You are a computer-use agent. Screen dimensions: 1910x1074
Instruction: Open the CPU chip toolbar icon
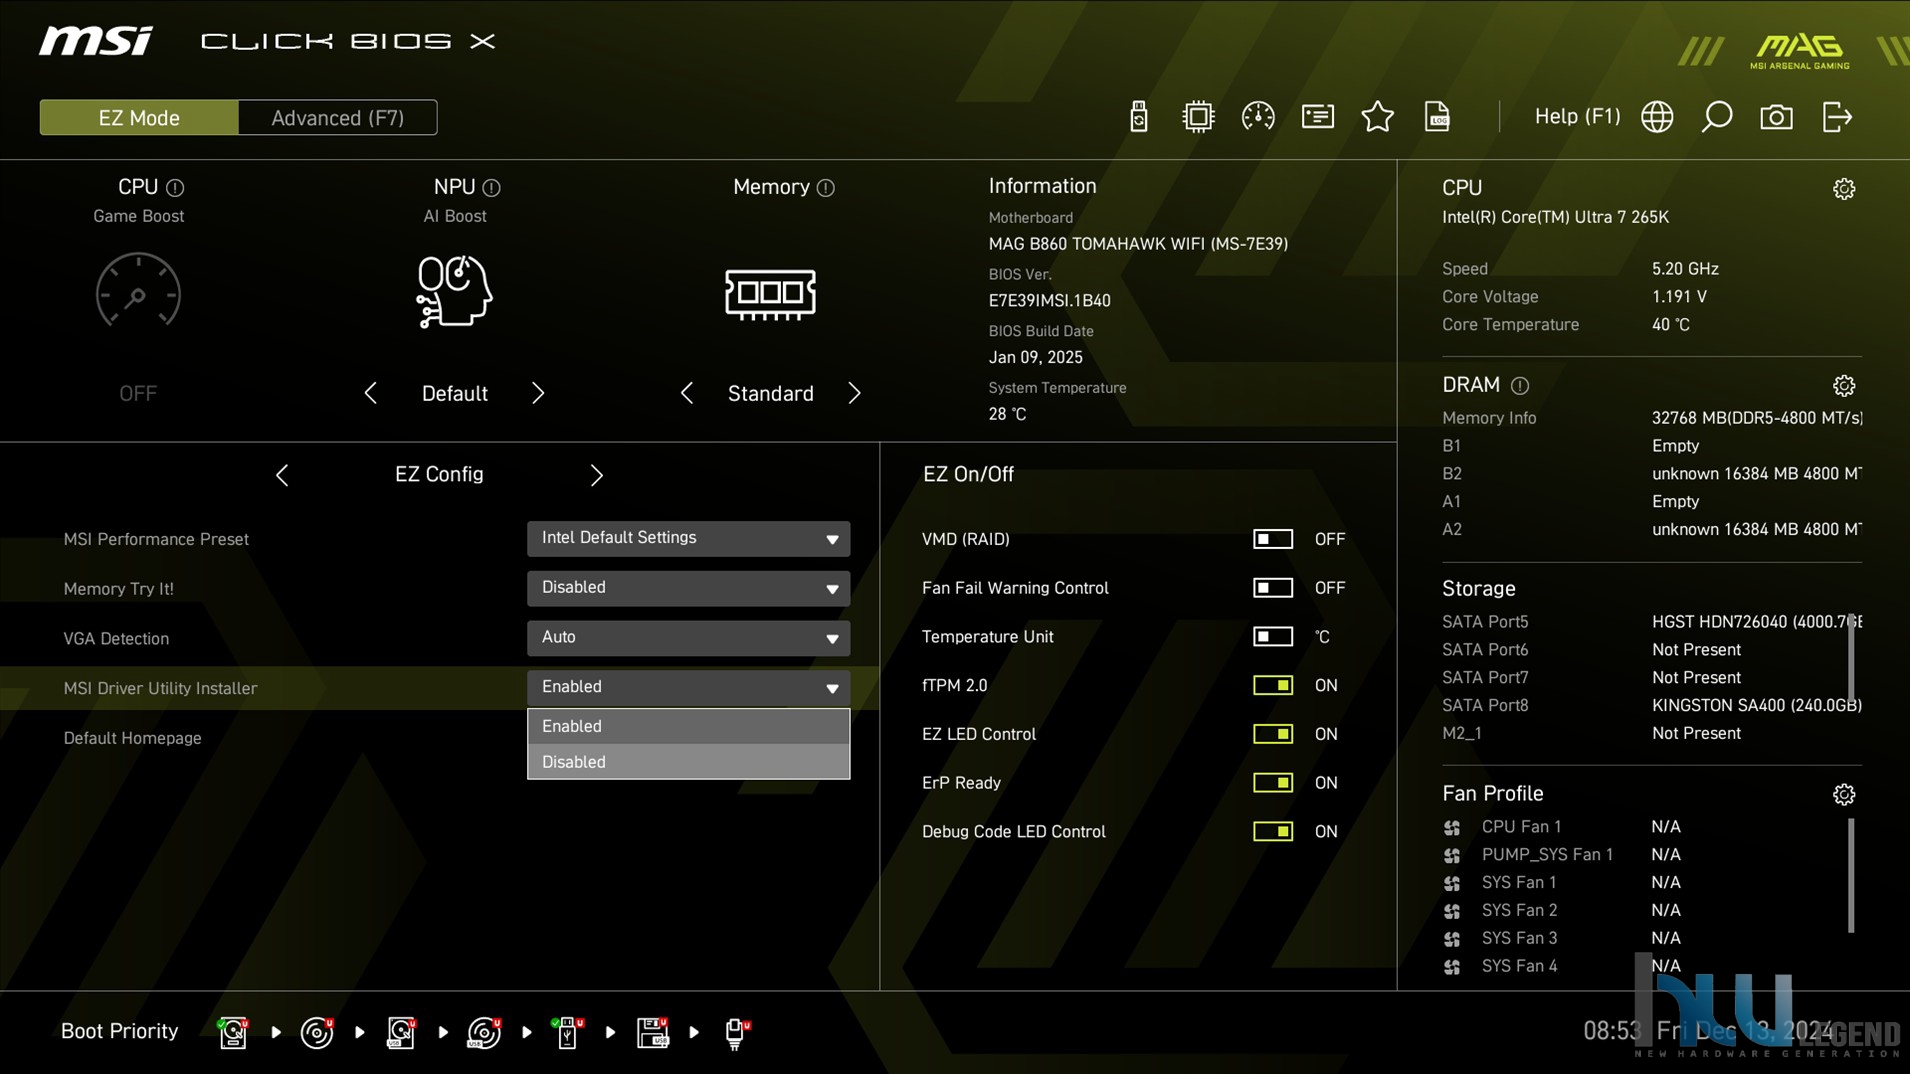click(1198, 117)
